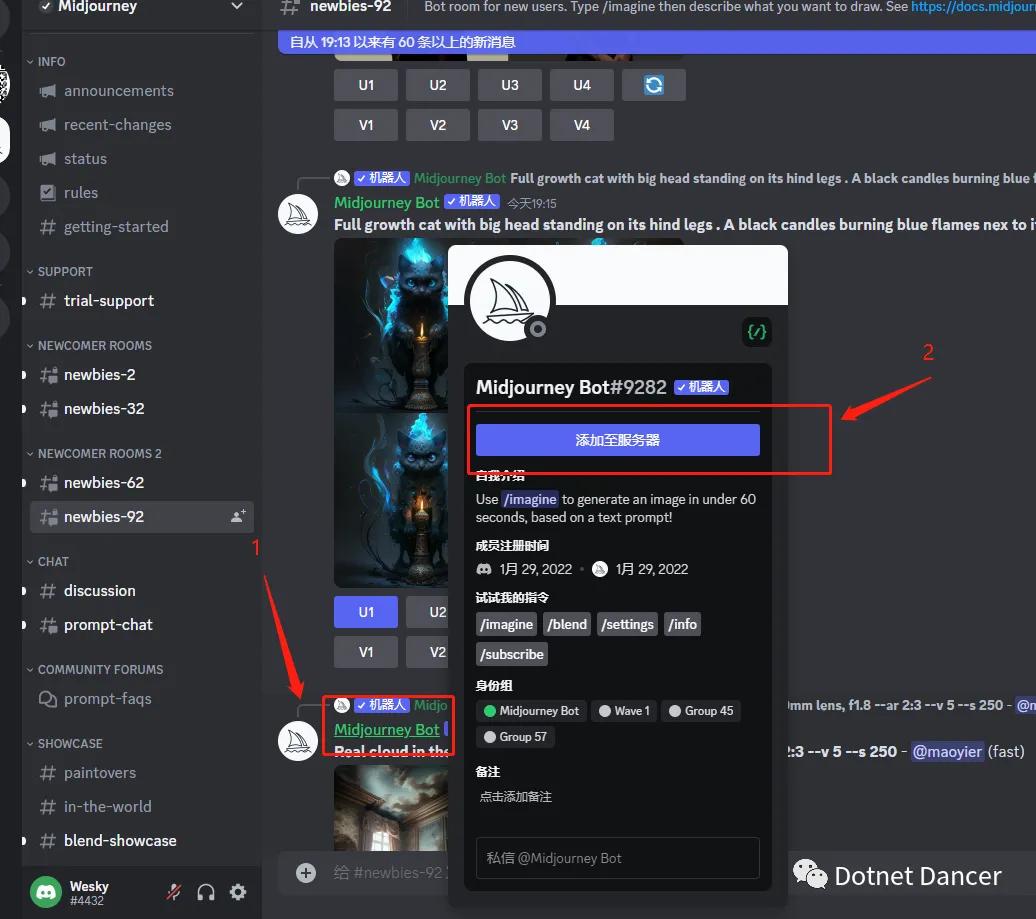Click the plus attach icon in message bar

[306, 873]
